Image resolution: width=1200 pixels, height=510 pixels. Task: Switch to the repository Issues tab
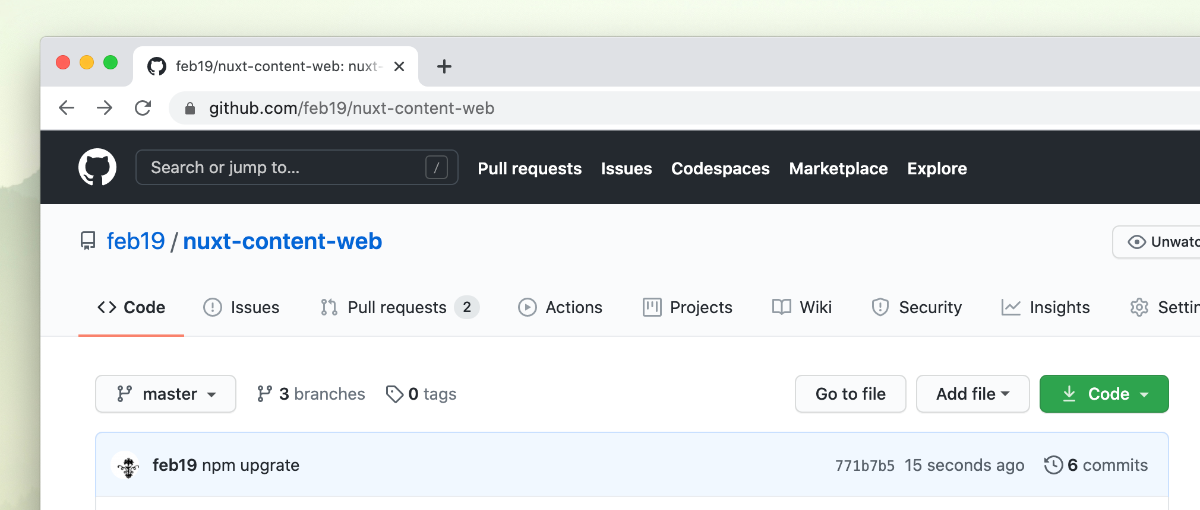click(241, 307)
